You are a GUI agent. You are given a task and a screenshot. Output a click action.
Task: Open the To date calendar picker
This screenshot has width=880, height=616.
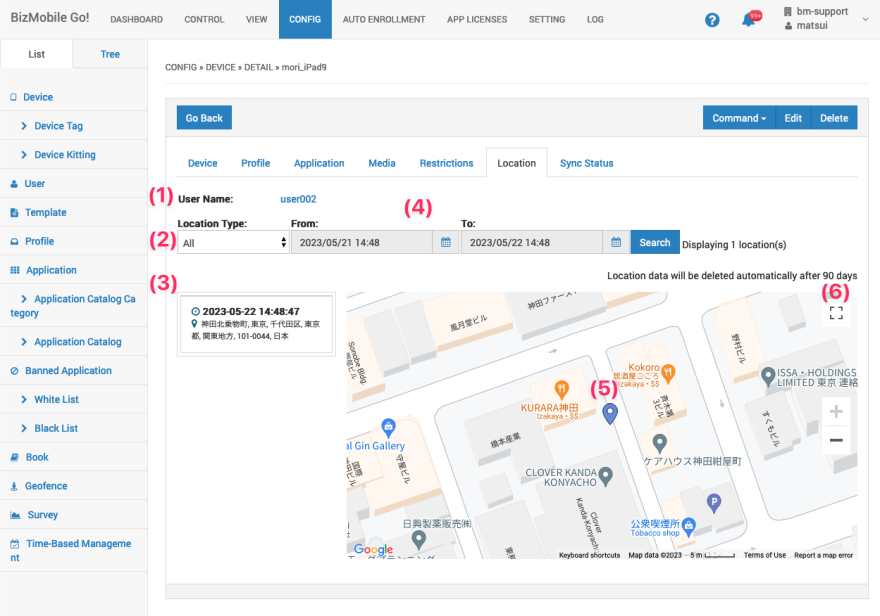pyautogui.click(x=616, y=242)
